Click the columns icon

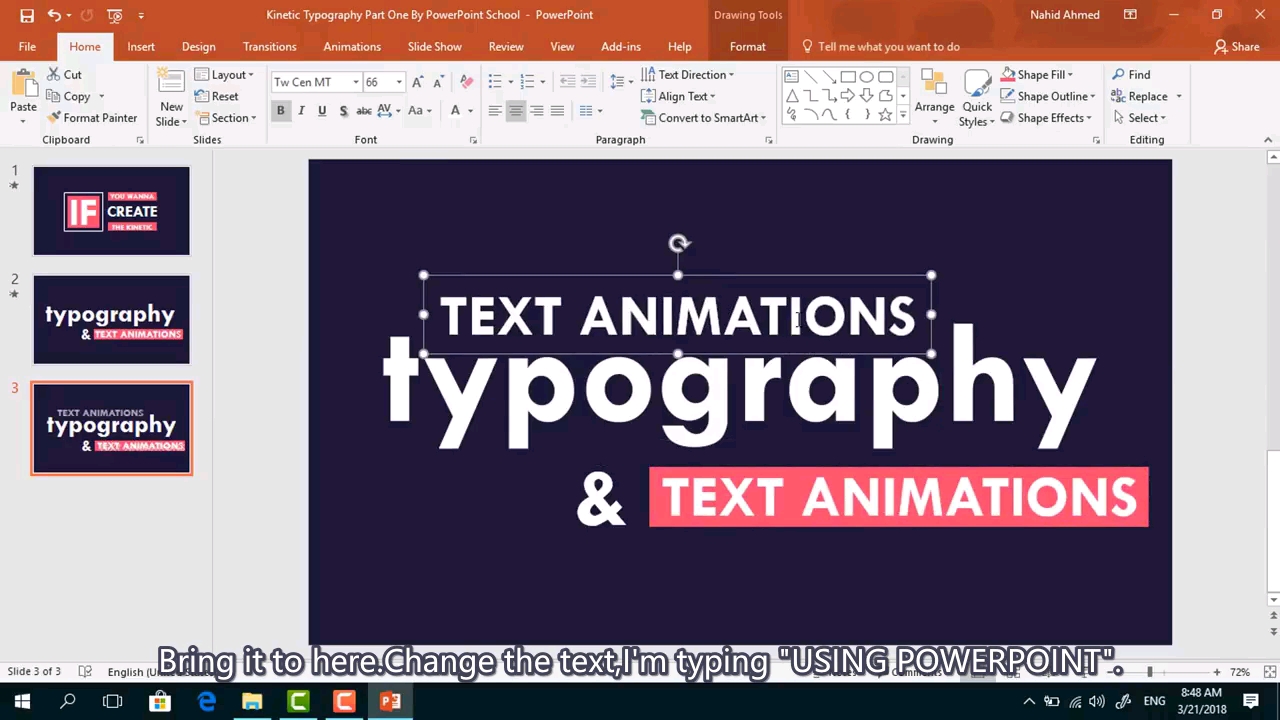coord(586,111)
